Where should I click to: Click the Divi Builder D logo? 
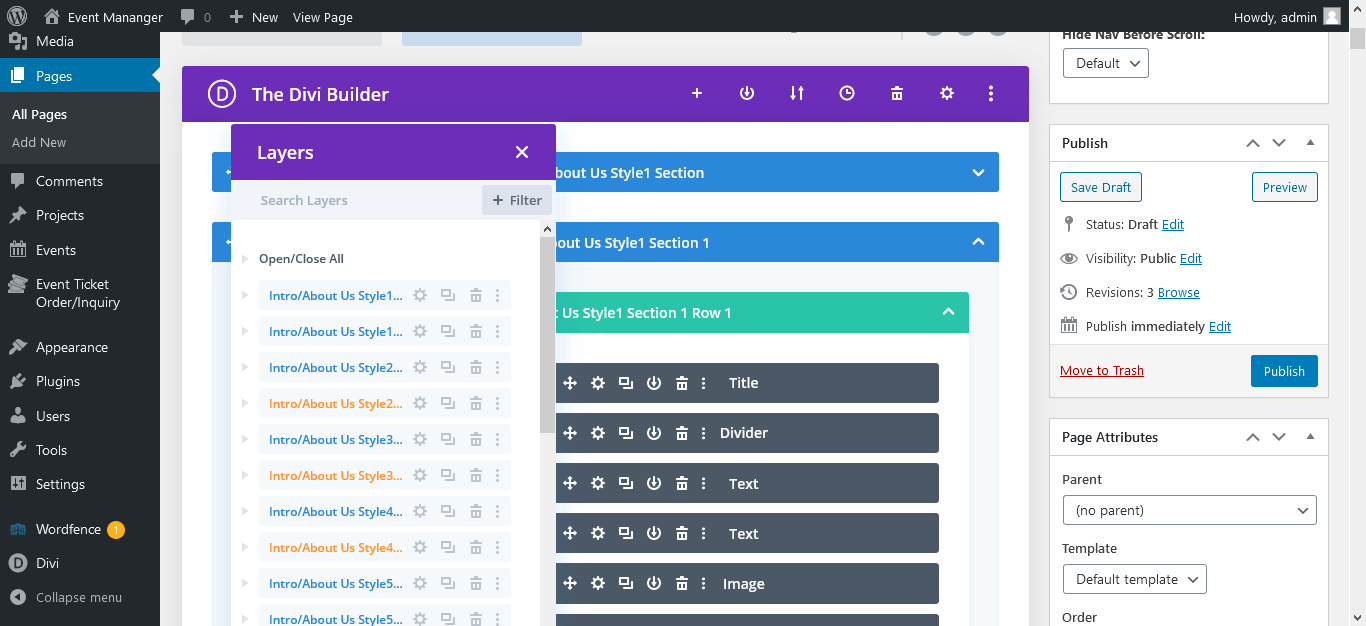tap(221, 94)
